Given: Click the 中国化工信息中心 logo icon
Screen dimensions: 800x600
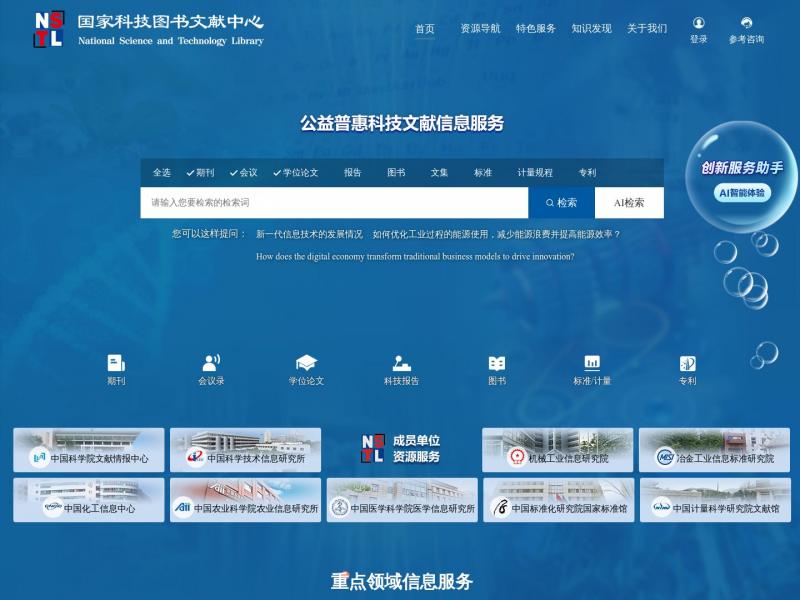Looking at the screenshot, I should coord(53,508).
